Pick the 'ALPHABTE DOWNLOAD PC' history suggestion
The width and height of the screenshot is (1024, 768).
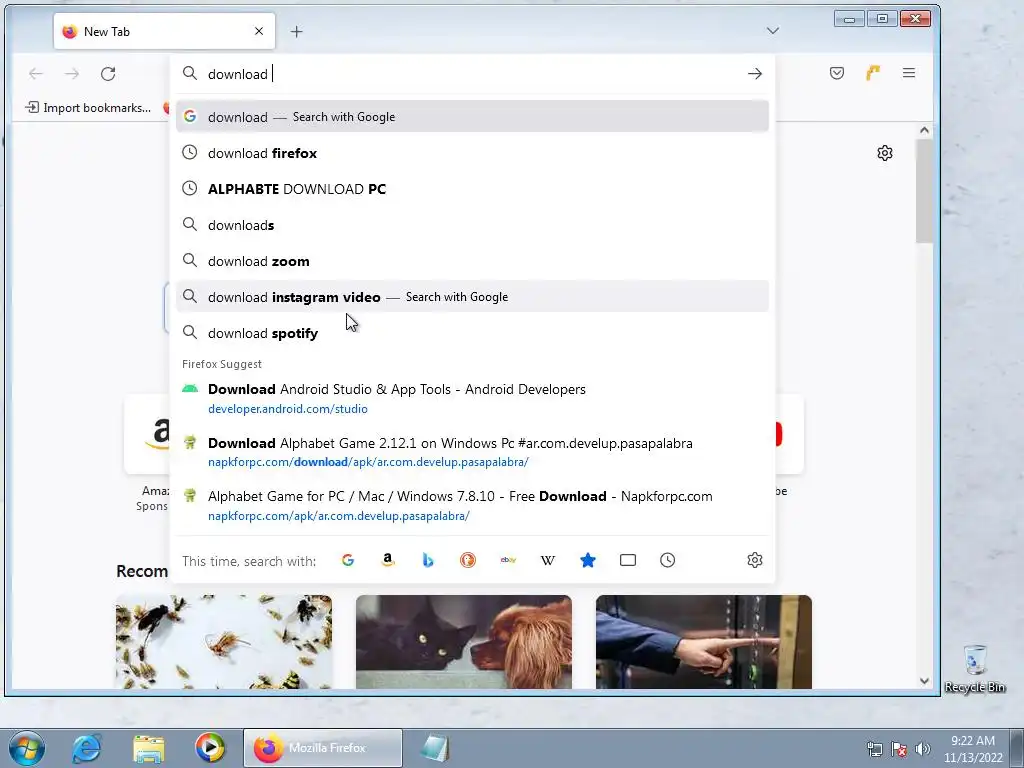coord(472,189)
